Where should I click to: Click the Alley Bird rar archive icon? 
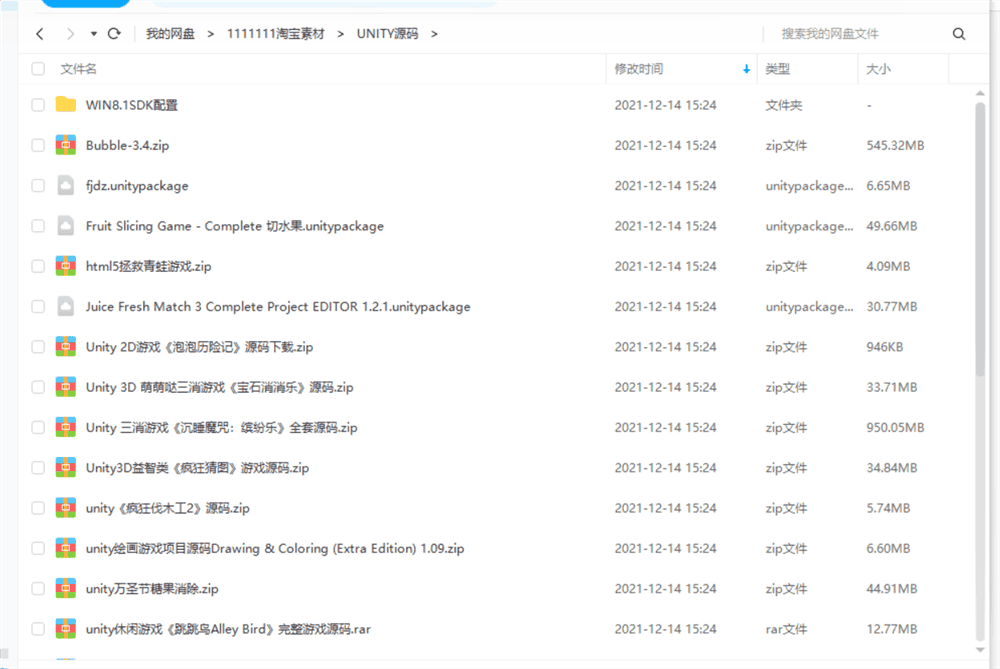pyautogui.click(x=66, y=628)
